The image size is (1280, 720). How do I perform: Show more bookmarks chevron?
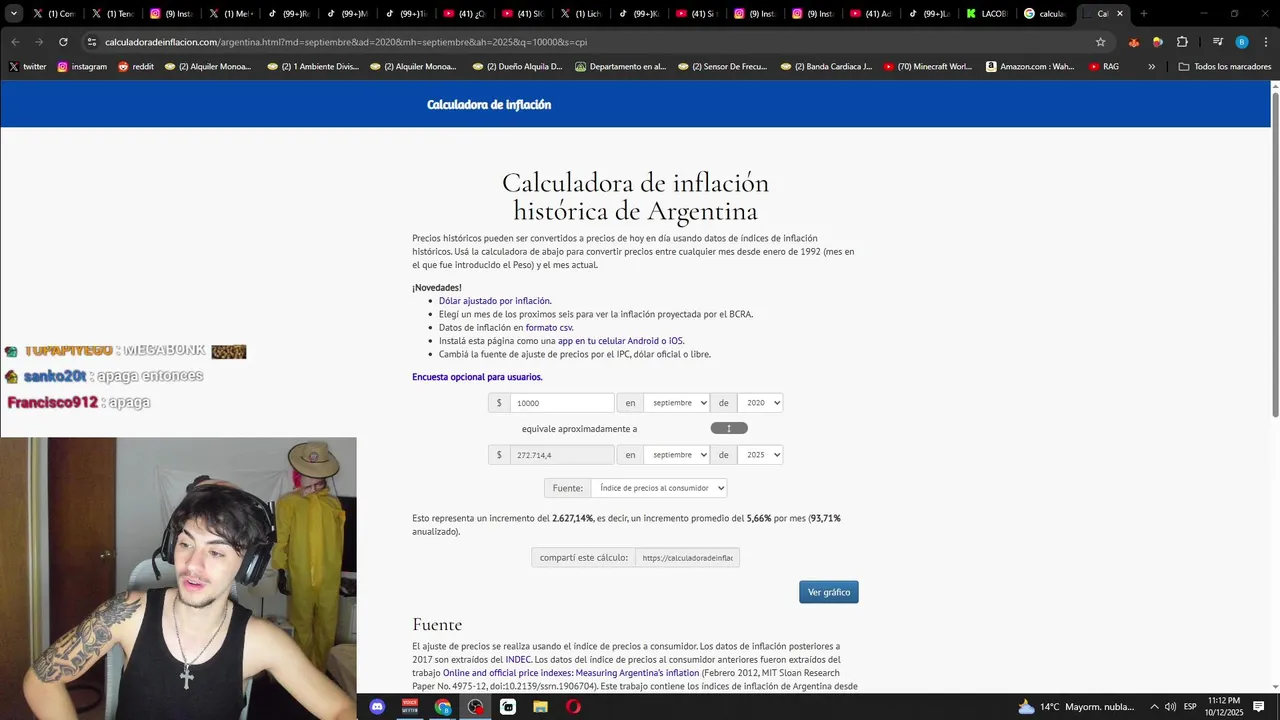click(1151, 67)
